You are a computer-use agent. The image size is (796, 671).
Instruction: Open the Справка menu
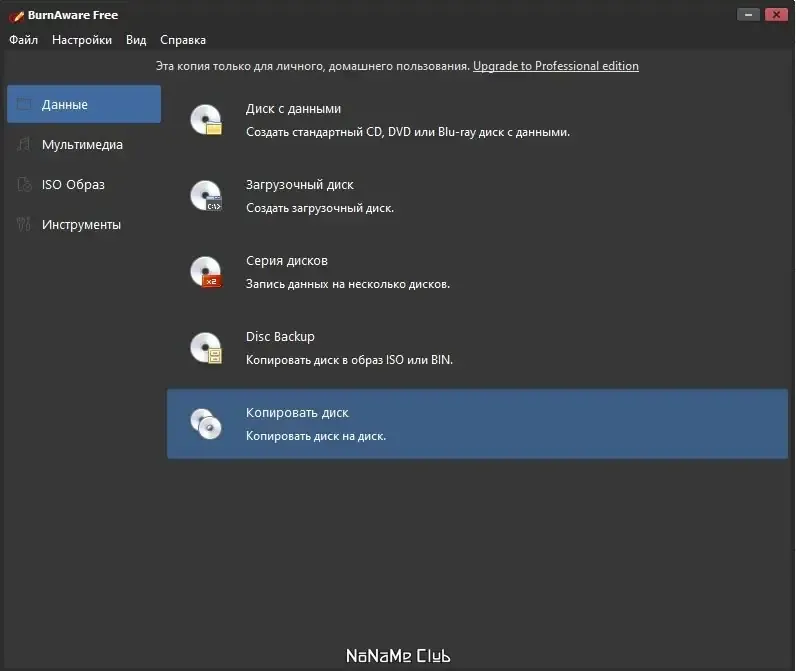(x=183, y=40)
